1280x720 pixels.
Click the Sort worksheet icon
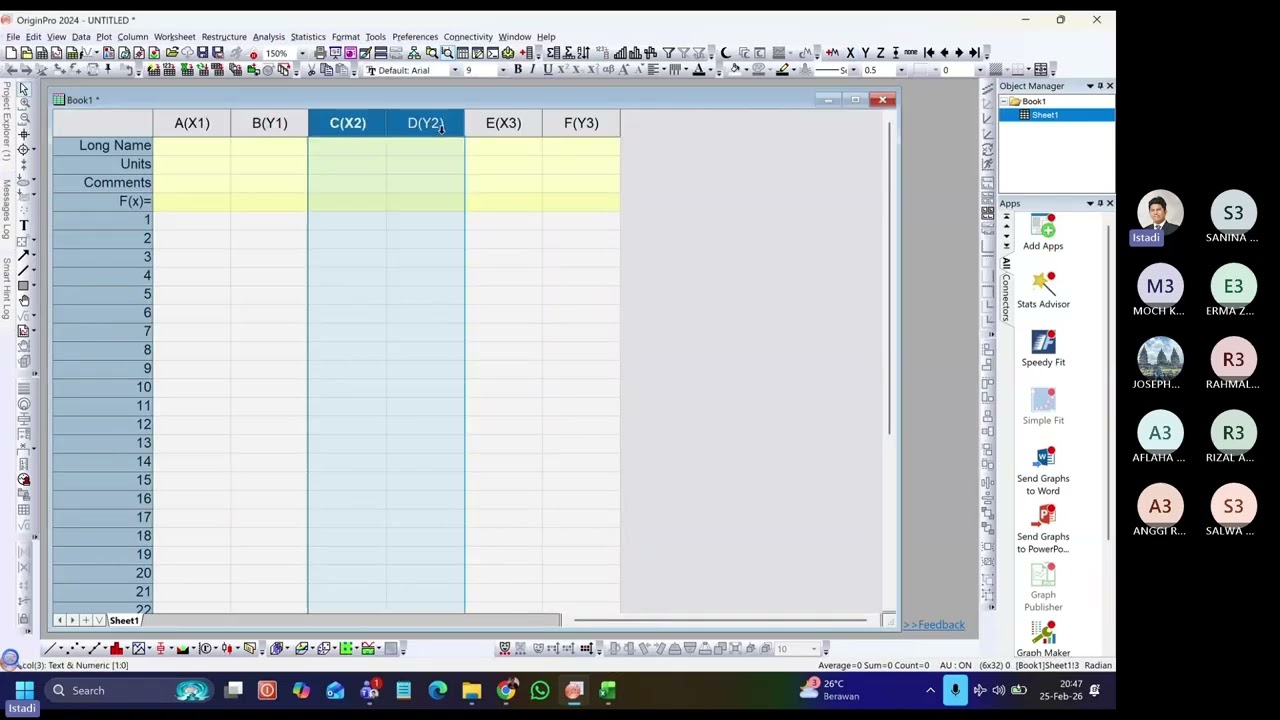pos(583,52)
